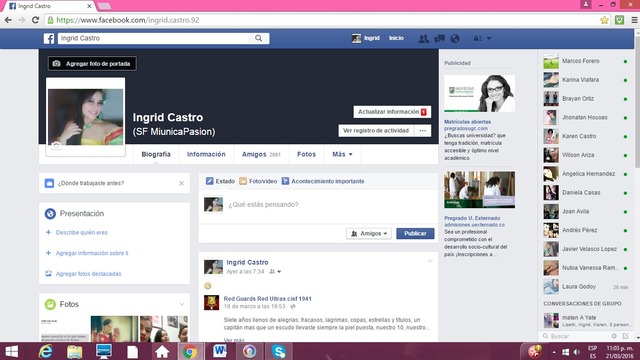The width and height of the screenshot is (640, 360).
Task: Open the profile picture thumbnail
Action: coord(85,117)
